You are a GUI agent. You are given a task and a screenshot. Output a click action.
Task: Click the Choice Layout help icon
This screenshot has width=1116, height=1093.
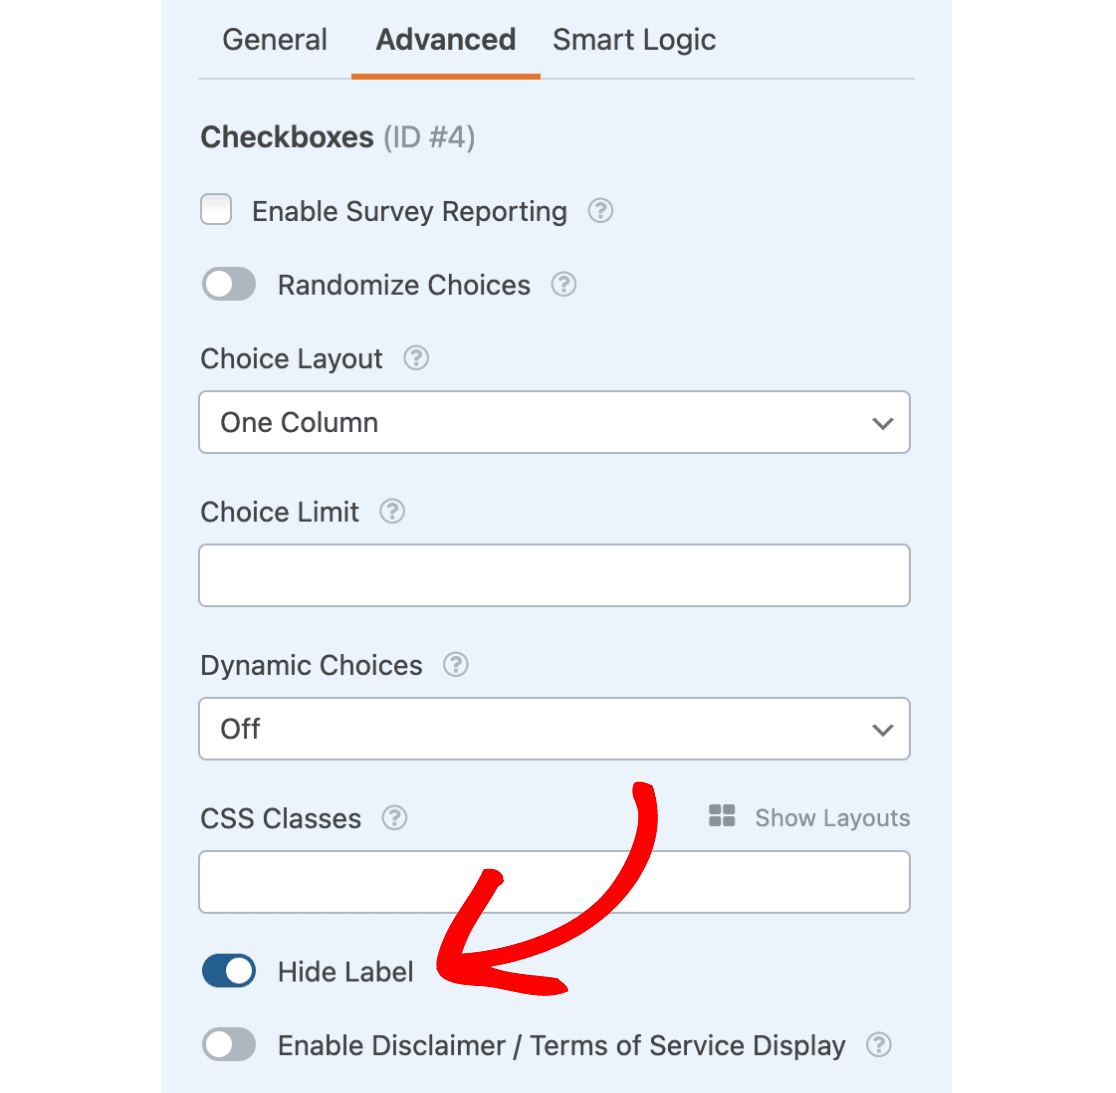coord(416,358)
